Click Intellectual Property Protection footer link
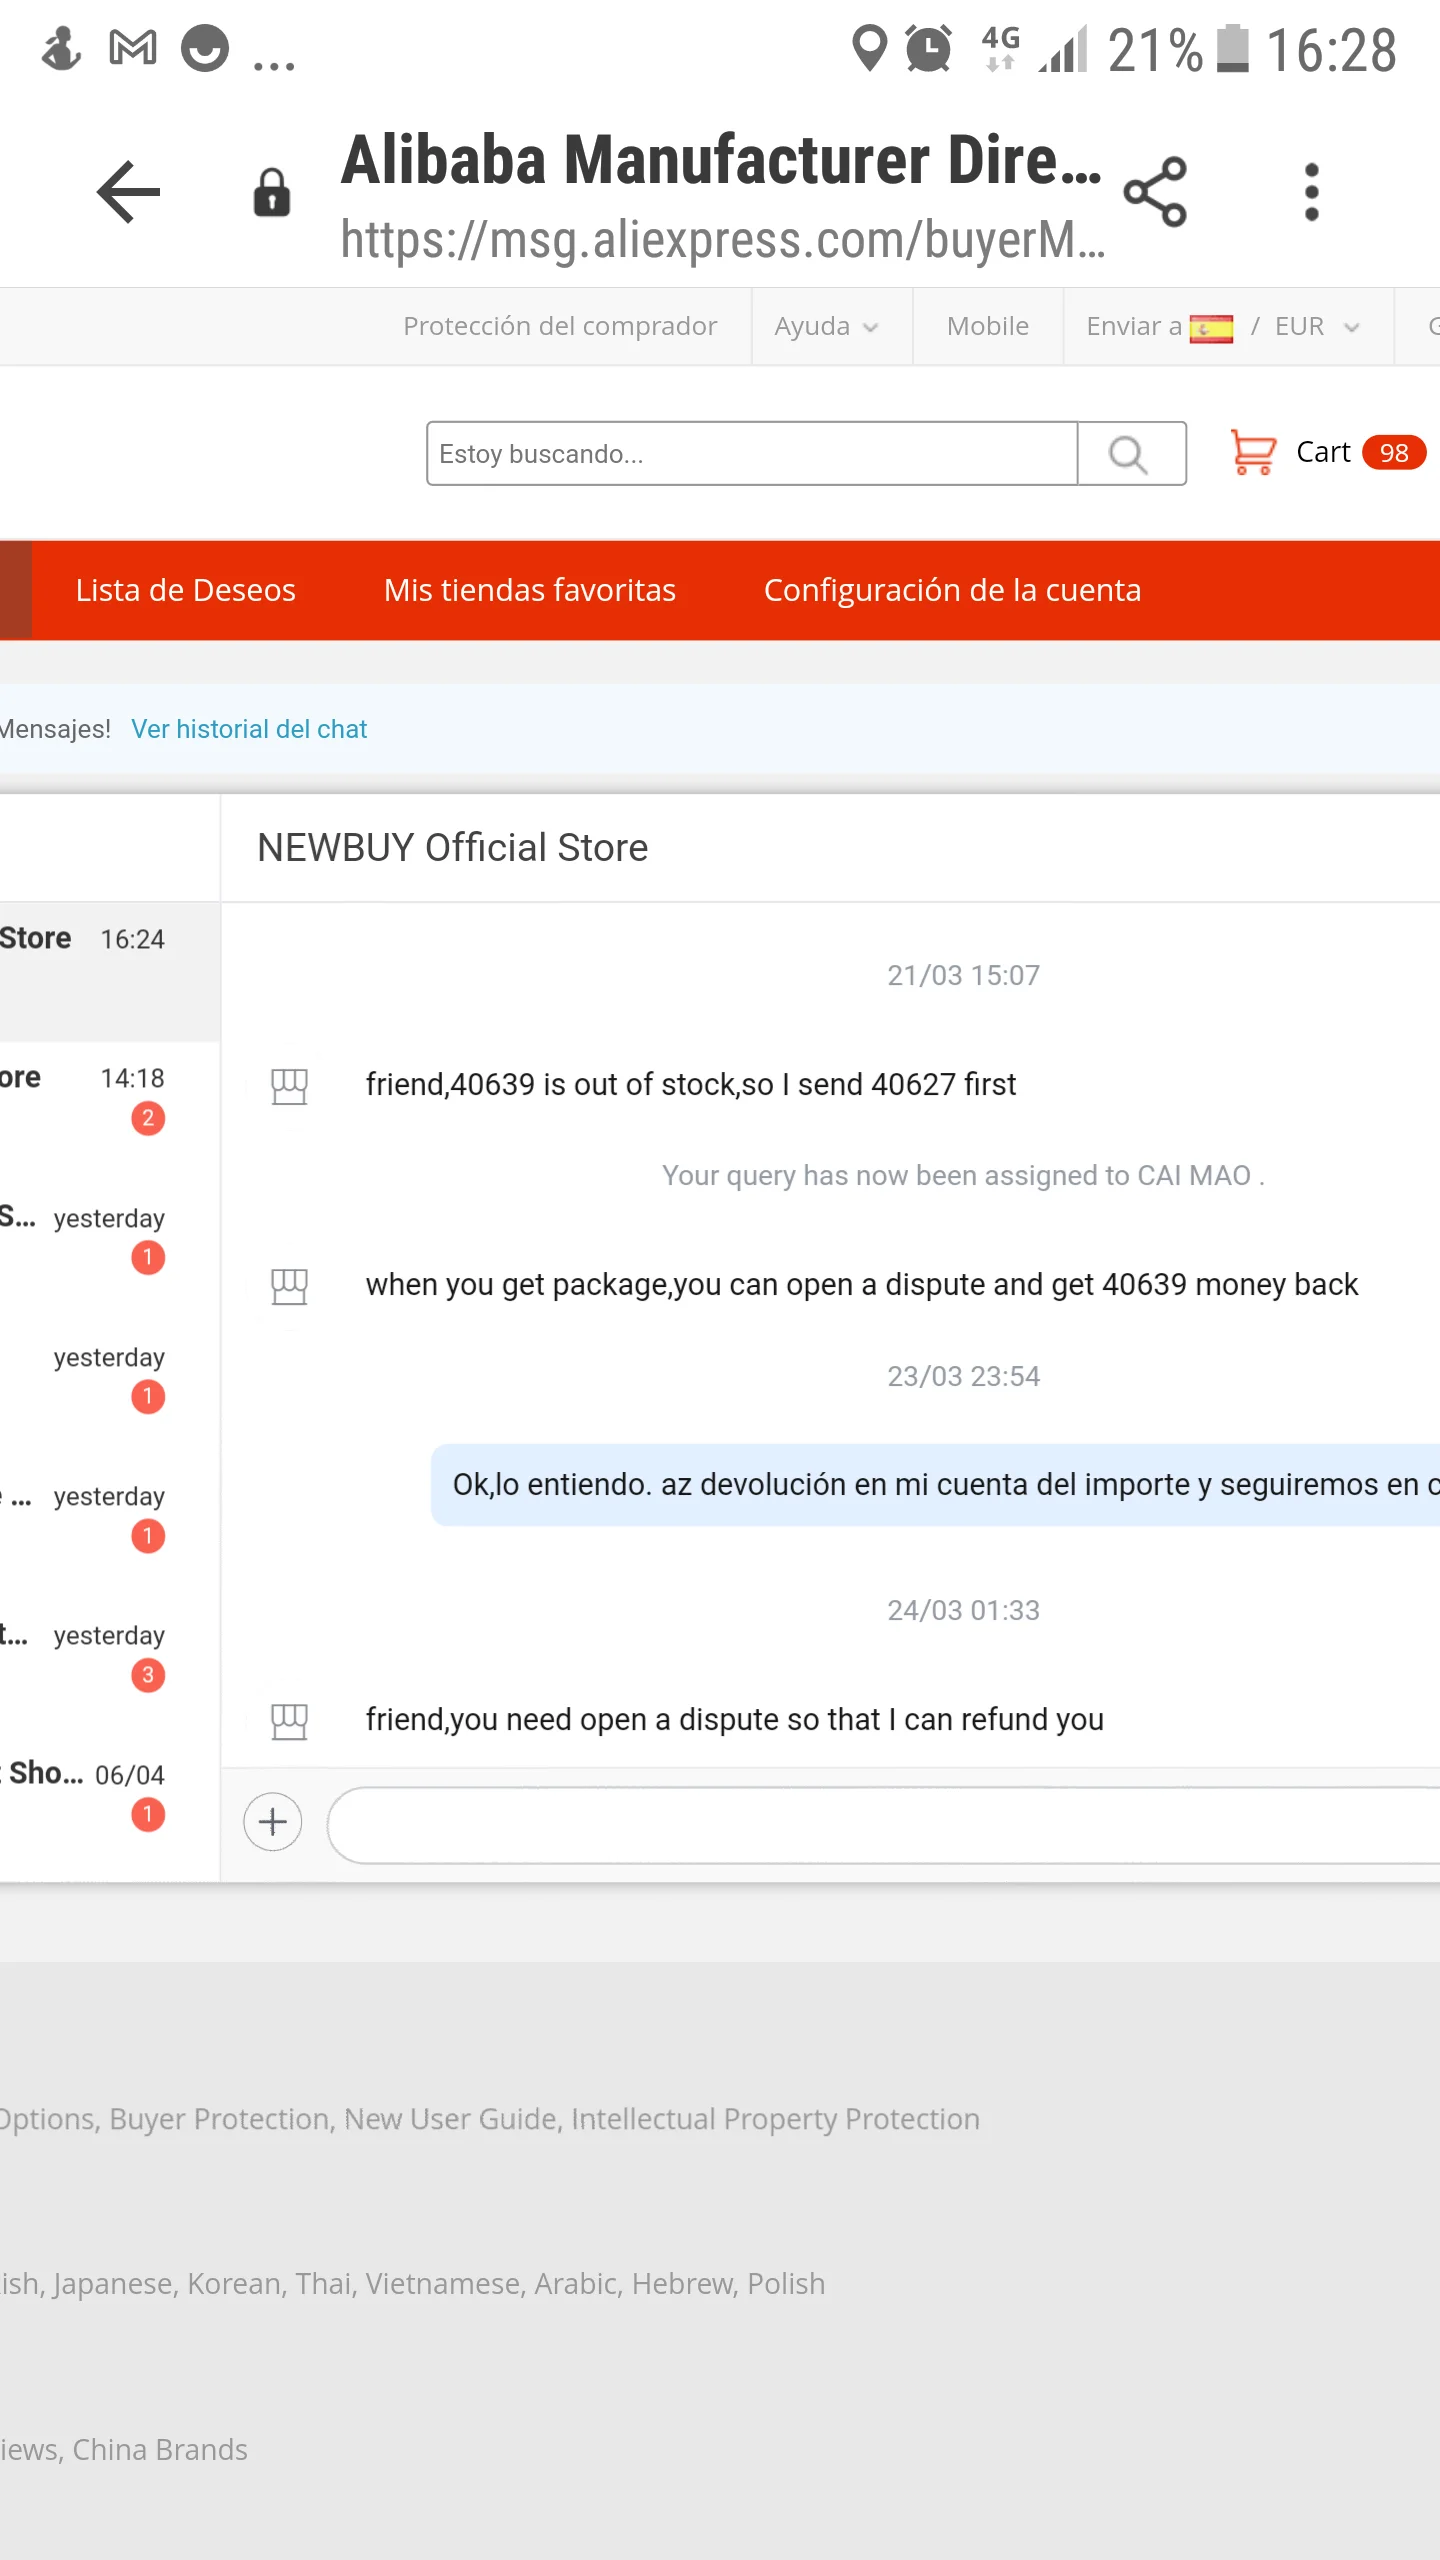The height and width of the screenshot is (2560, 1440). pos(775,2119)
